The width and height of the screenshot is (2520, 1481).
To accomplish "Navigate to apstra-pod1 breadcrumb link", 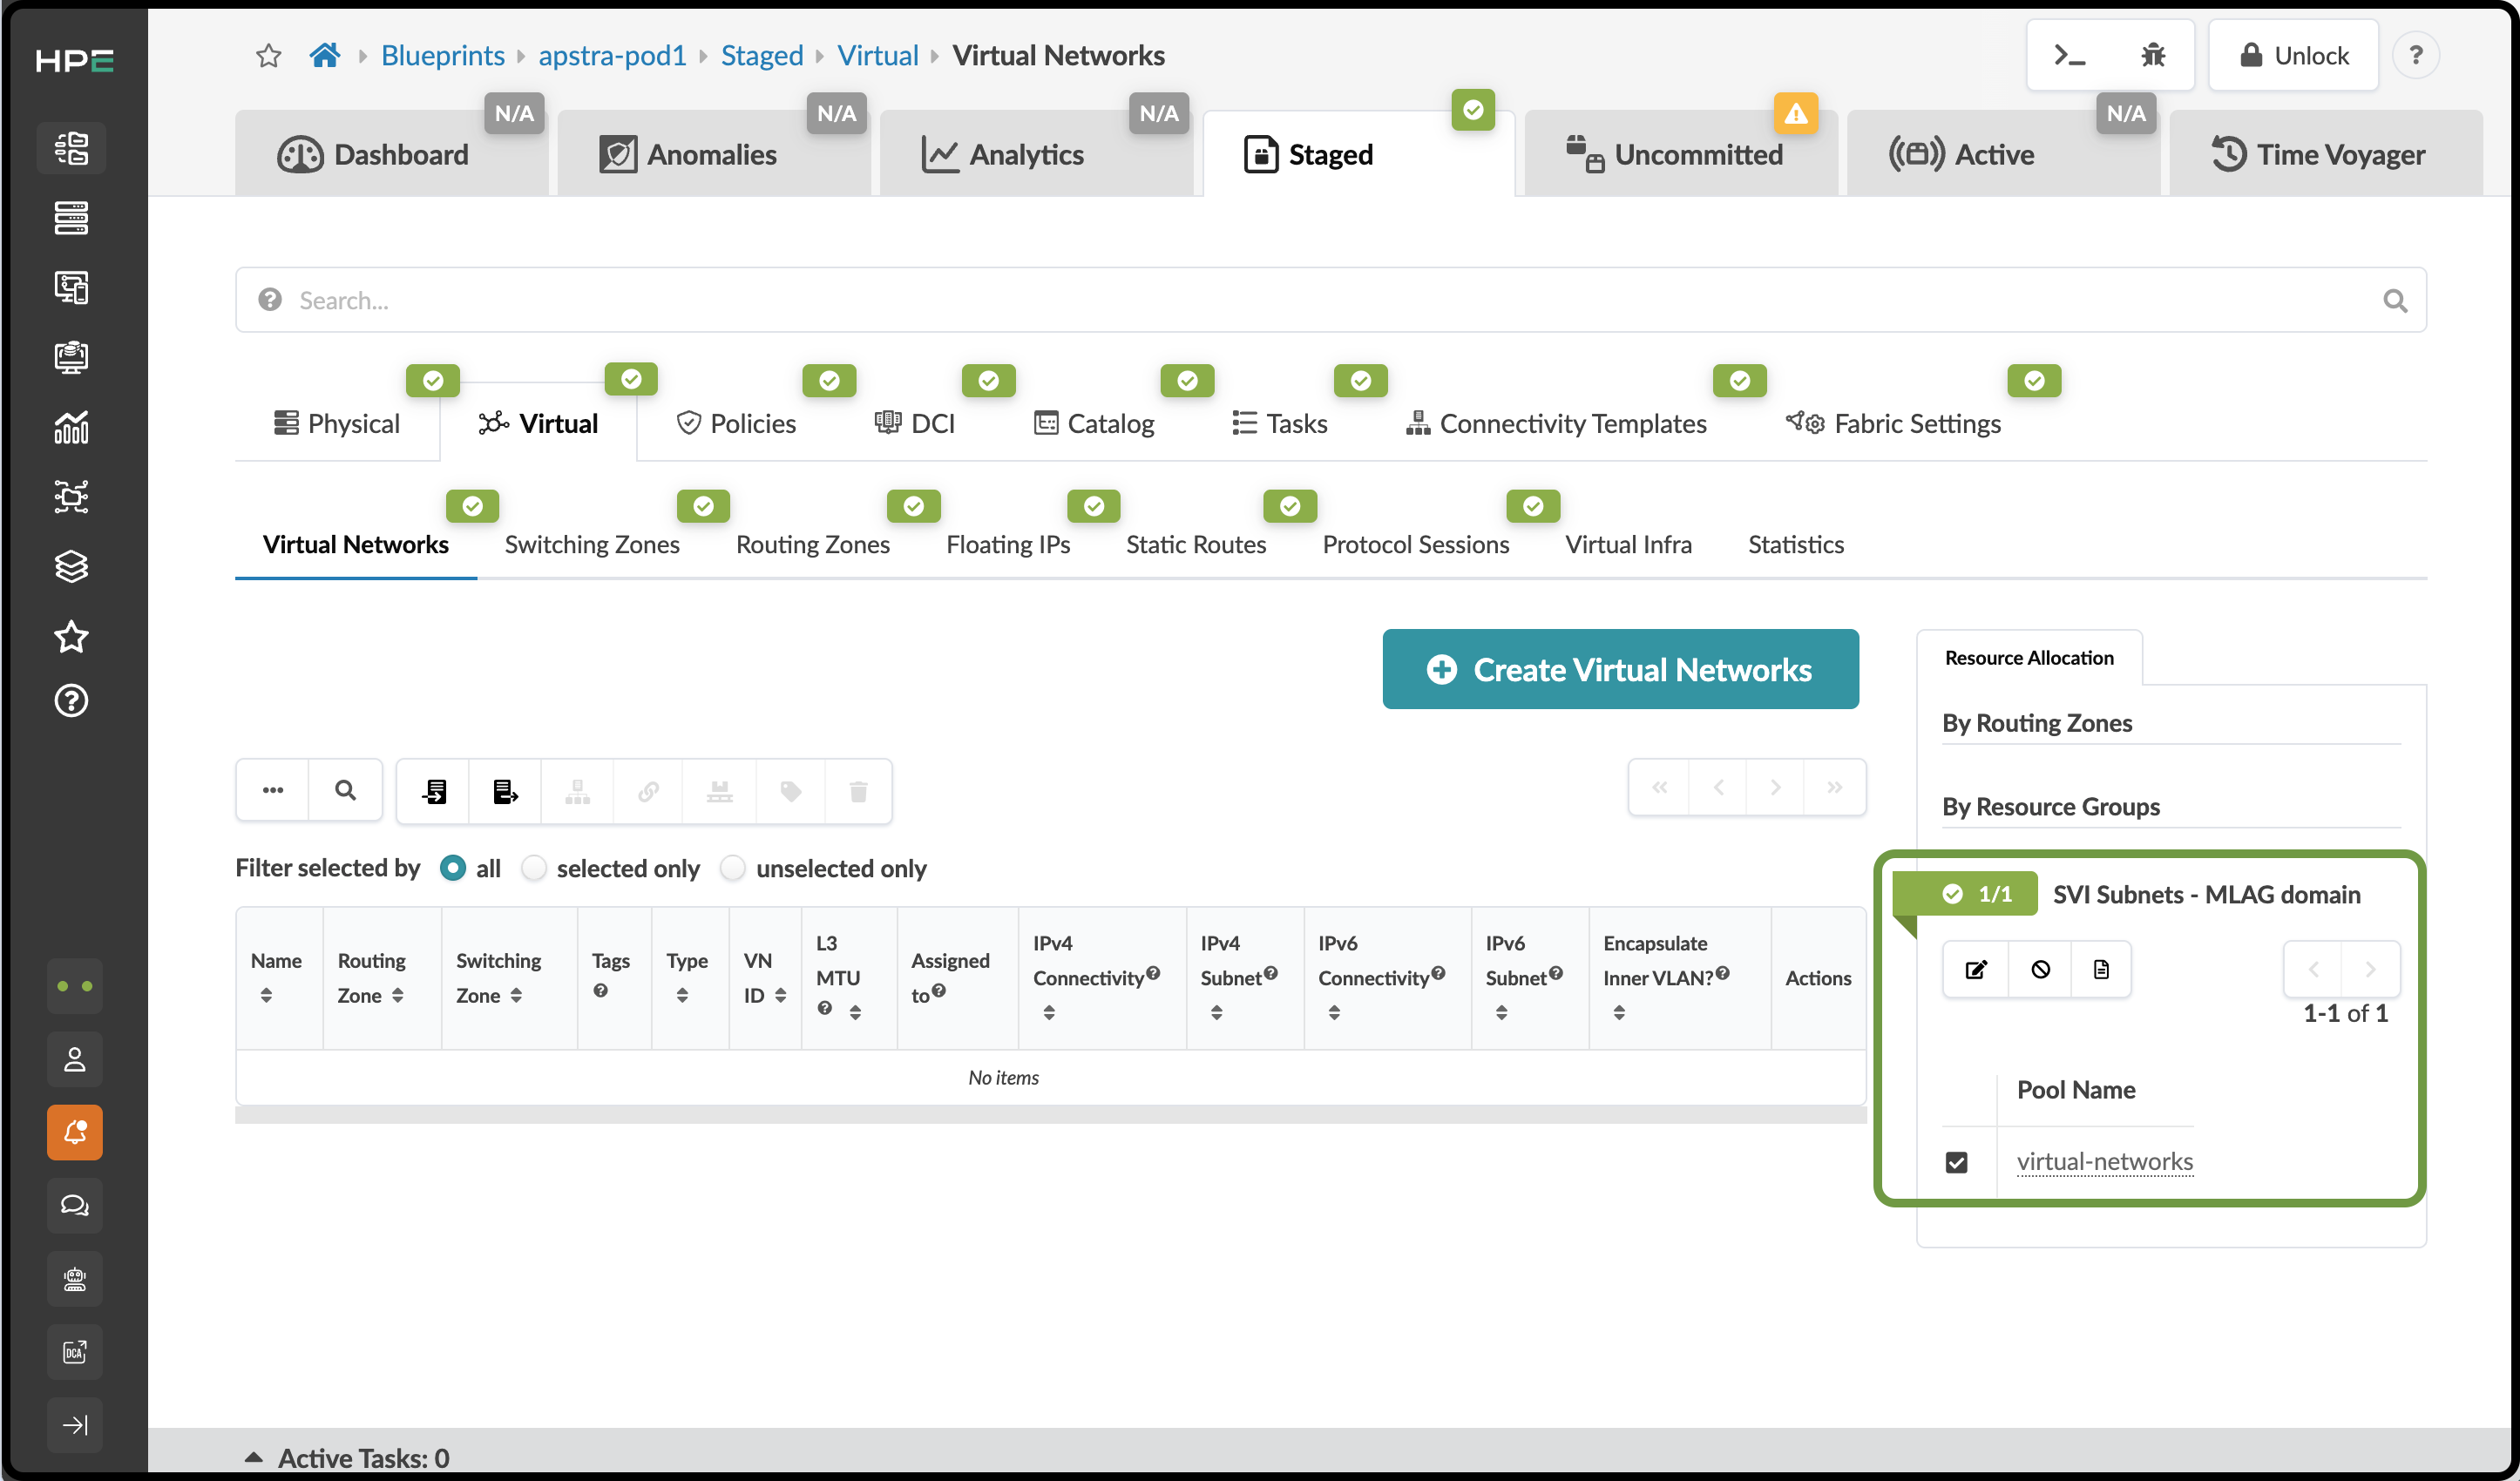I will [x=612, y=55].
